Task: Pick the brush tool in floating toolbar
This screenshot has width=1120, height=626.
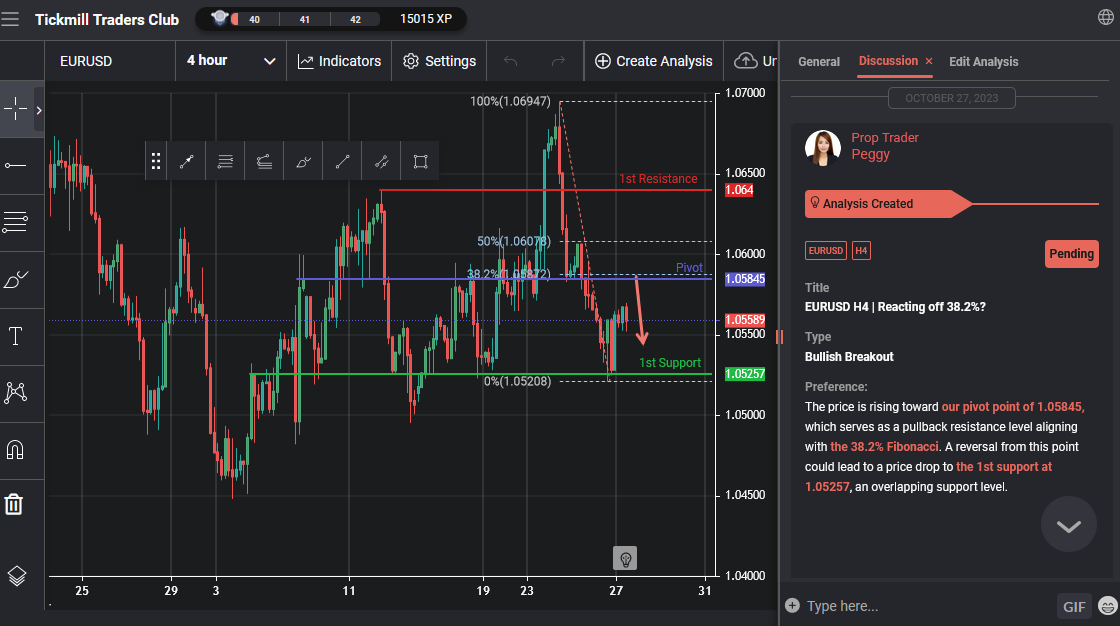Action: coord(304,162)
